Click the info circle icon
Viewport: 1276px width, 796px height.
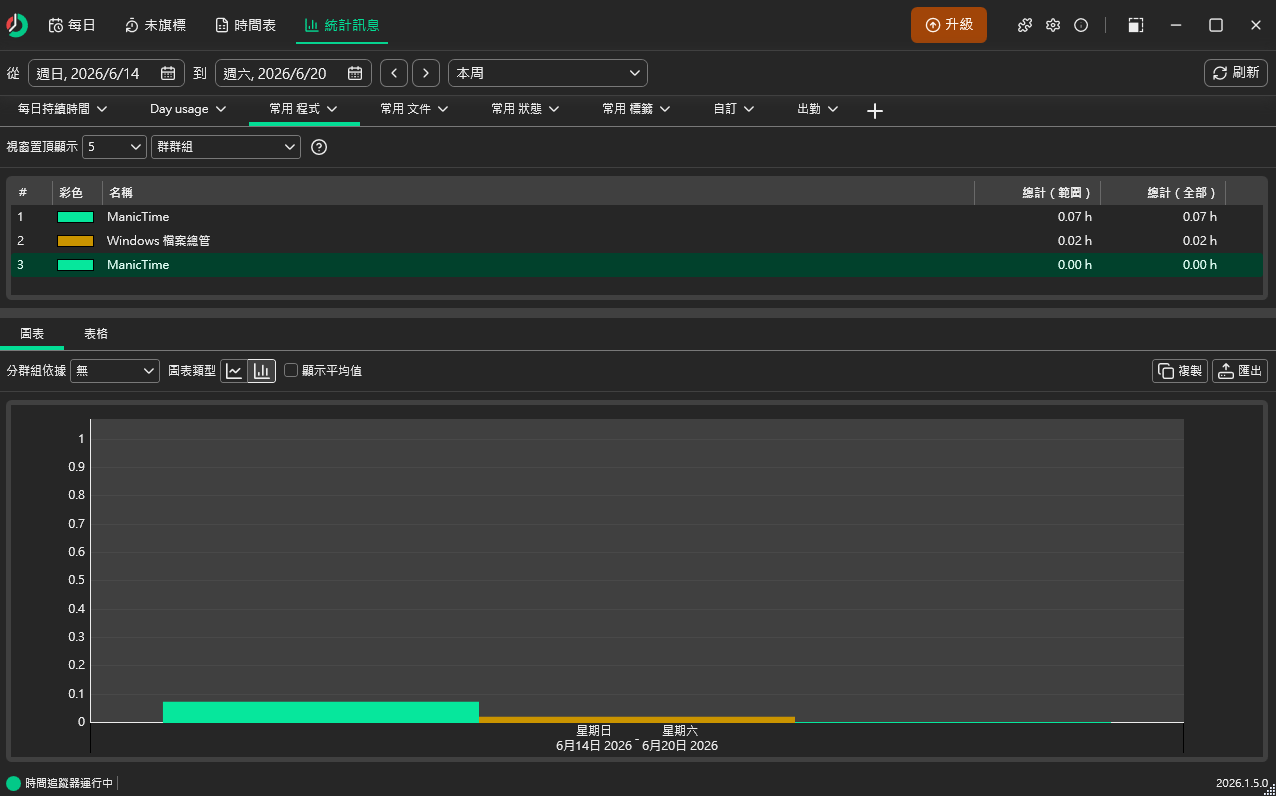pyautogui.click(x=1081, y=25)
